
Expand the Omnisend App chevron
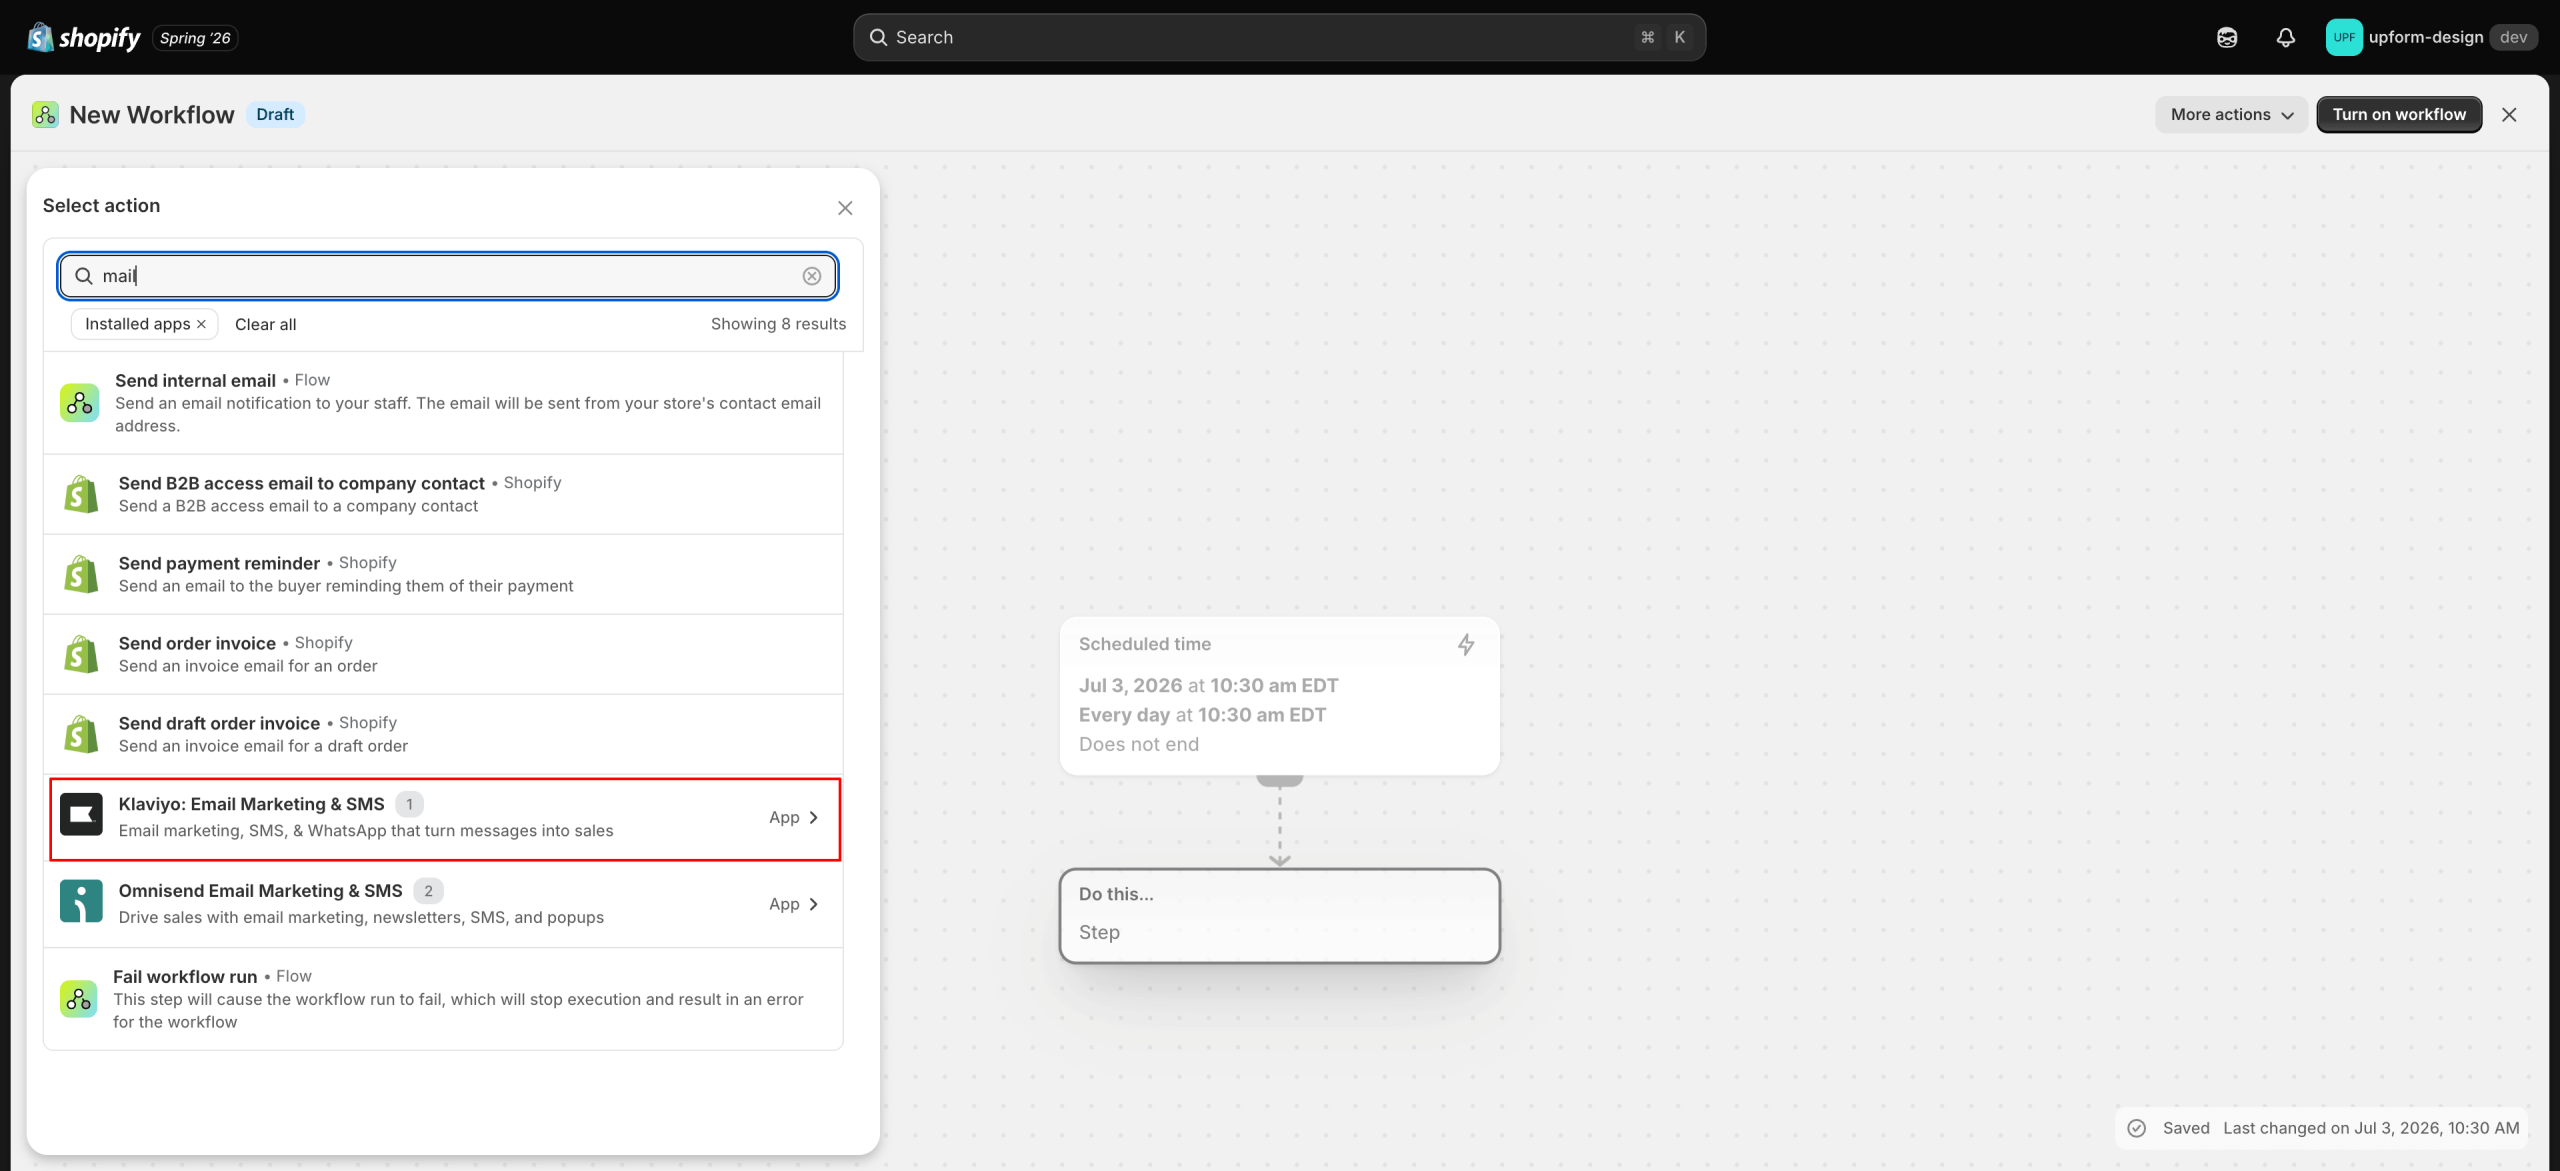813,904
